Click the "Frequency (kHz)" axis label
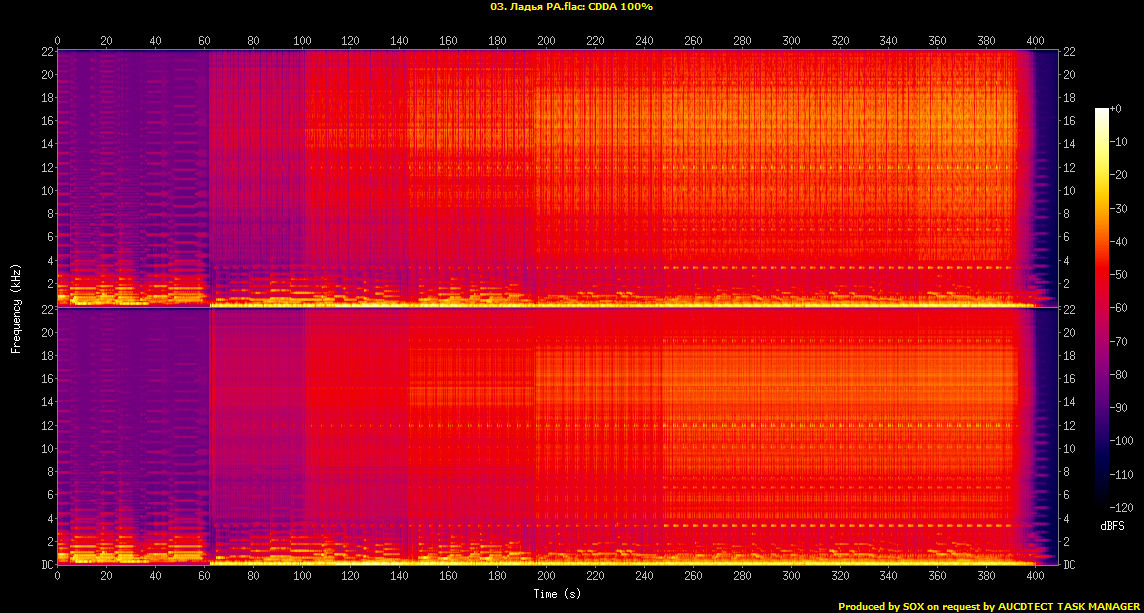This screenshot has width=1144, height=613. [x=16, y=307]
